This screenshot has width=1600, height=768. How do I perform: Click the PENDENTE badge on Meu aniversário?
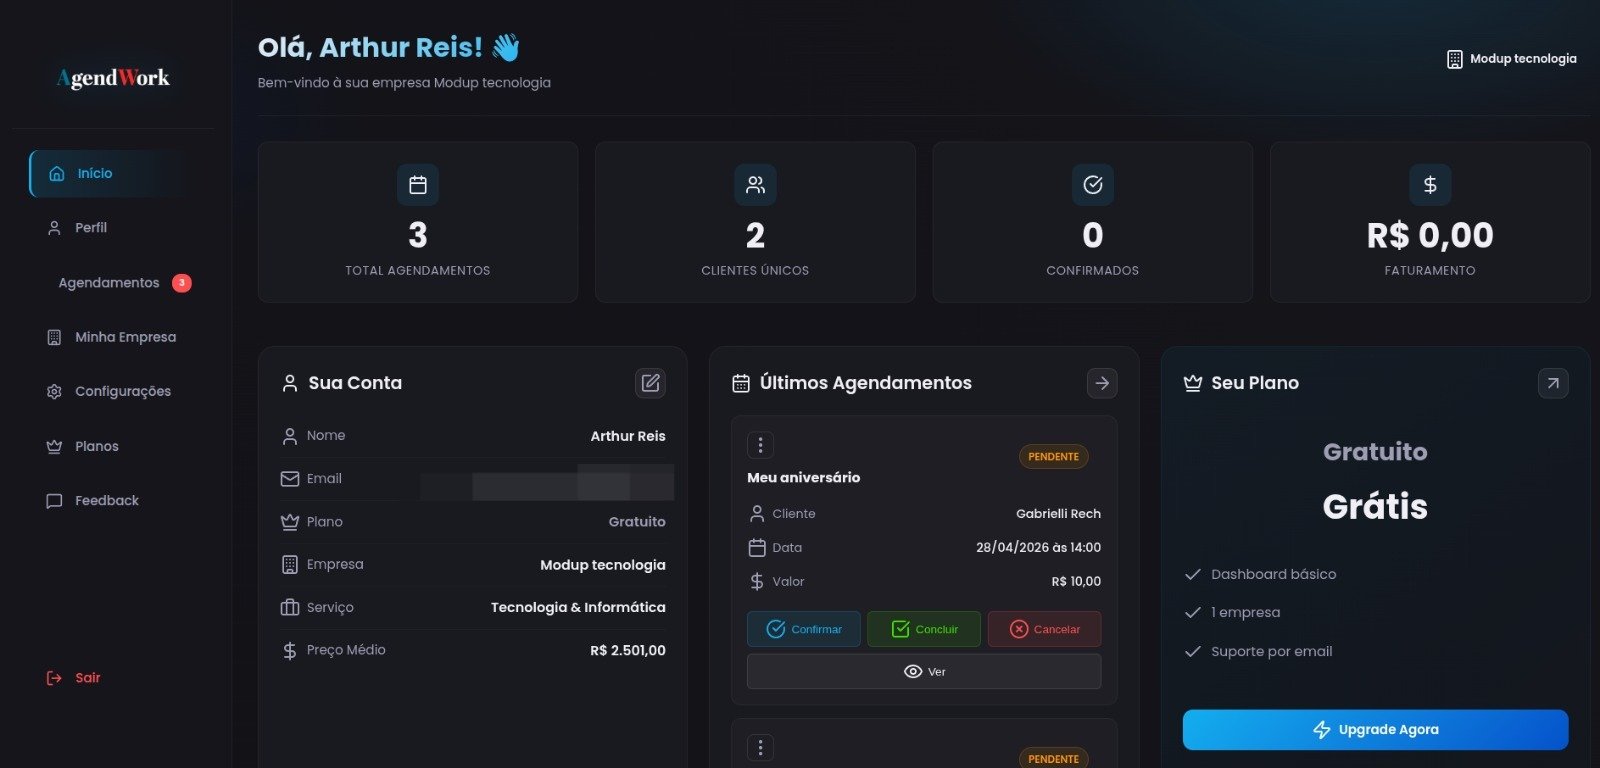pos(1053,457)
